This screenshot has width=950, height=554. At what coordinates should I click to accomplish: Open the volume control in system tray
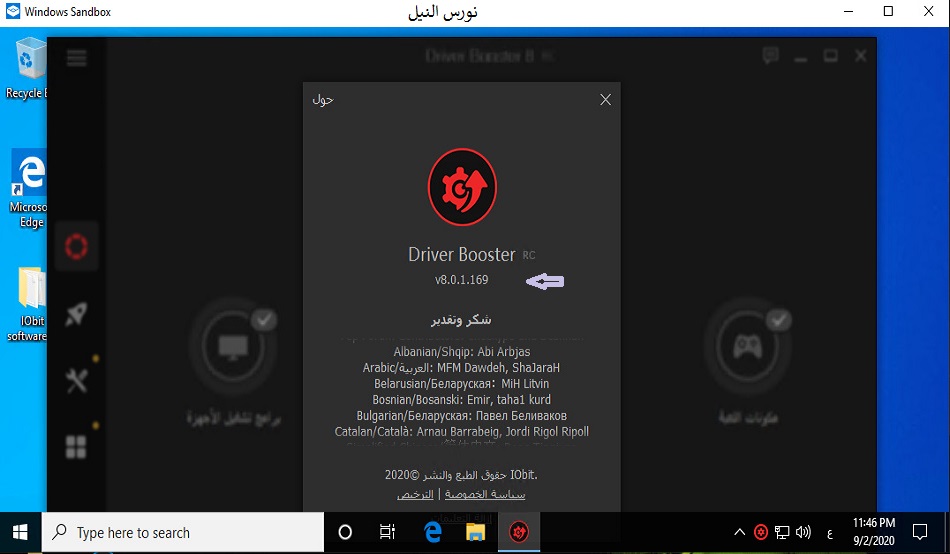803,532
